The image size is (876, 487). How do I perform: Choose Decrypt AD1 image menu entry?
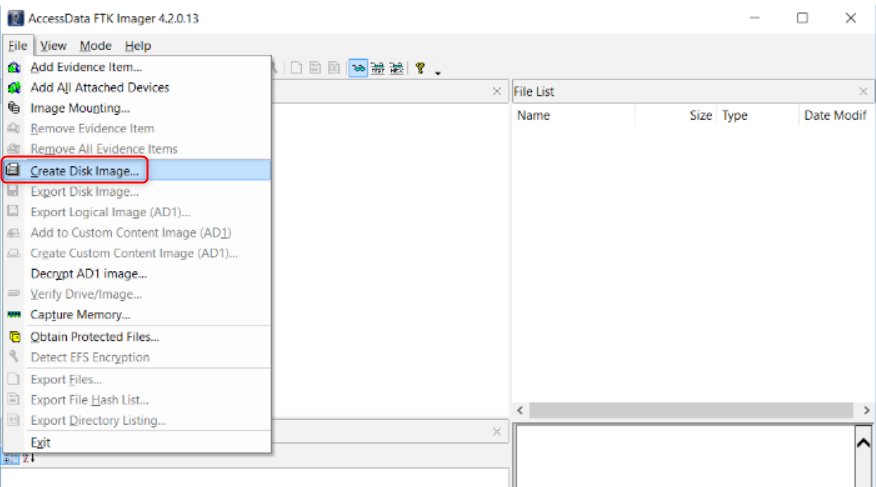pyautogui.click(x=89, y=273)
